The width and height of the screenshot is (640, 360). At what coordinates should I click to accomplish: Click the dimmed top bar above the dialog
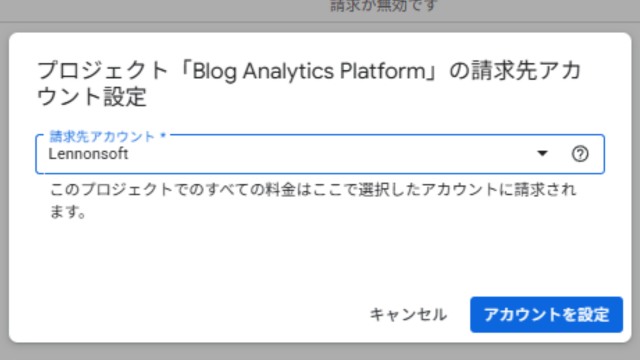(x=163, y=10)
